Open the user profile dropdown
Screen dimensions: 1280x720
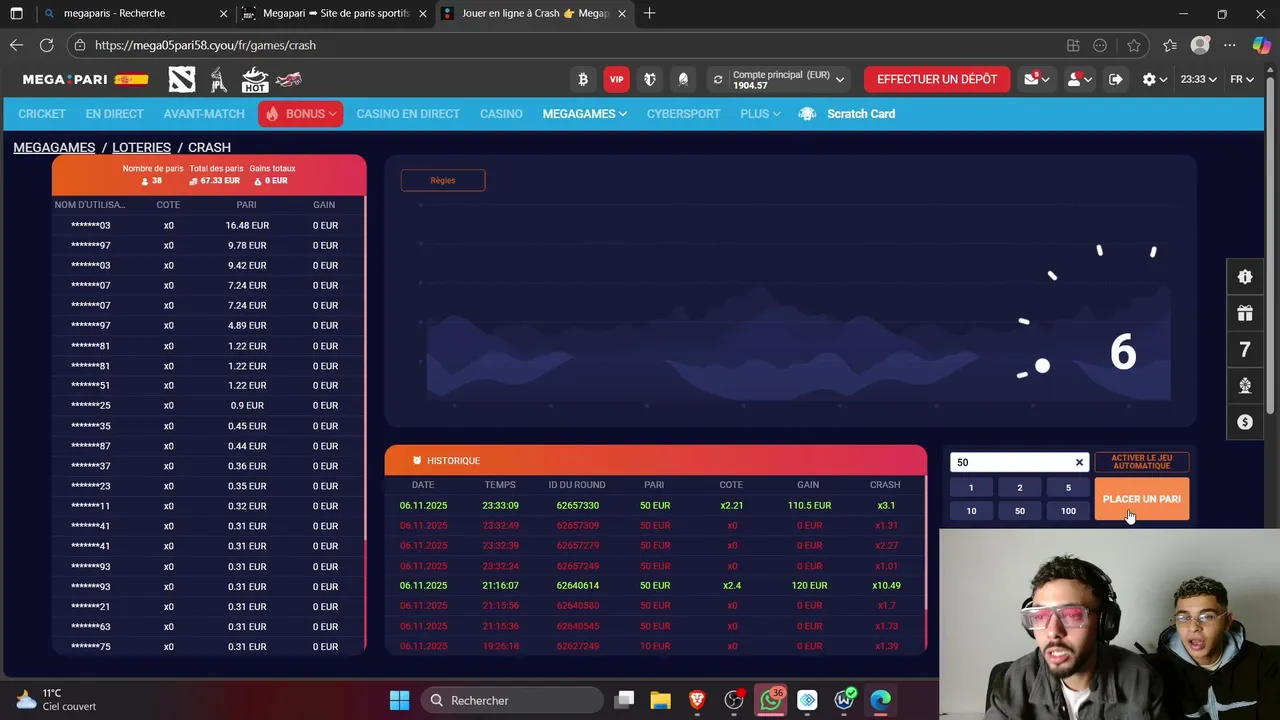coord(1079,79)
